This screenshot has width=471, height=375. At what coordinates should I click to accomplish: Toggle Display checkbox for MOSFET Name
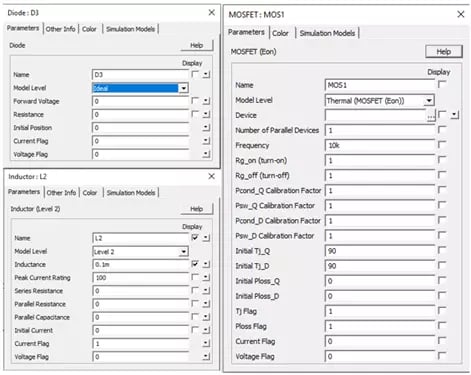coord(442,84)
